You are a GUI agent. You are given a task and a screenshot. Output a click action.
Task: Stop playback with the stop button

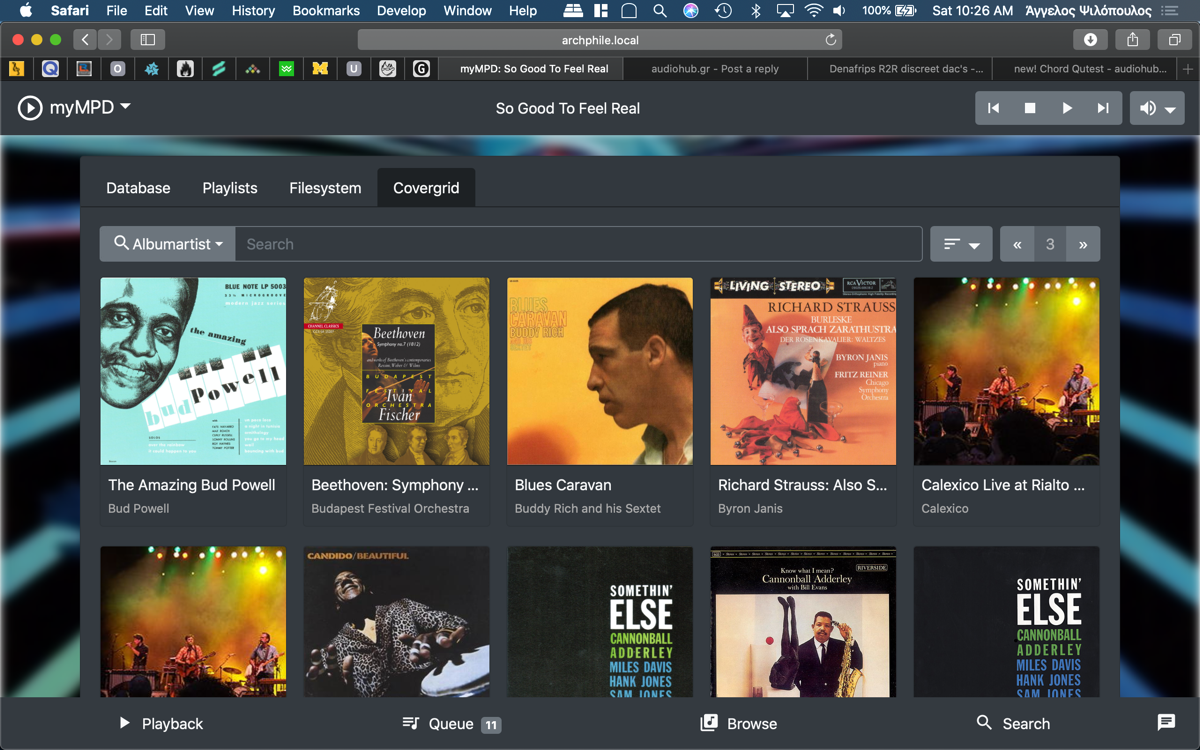coord(1030,108)
